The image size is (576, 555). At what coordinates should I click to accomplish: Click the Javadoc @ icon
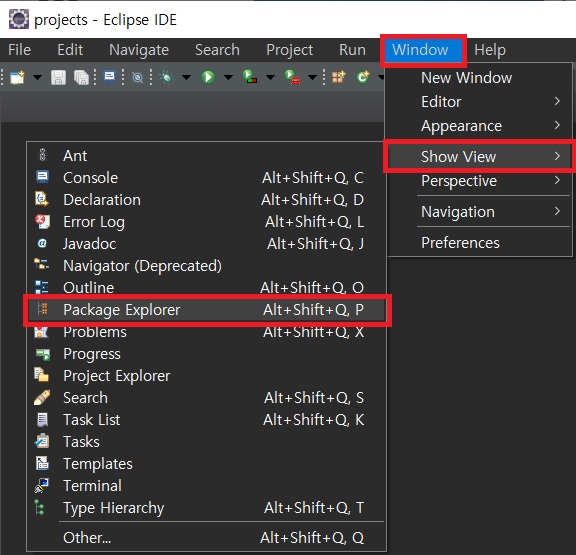[42, 243]
